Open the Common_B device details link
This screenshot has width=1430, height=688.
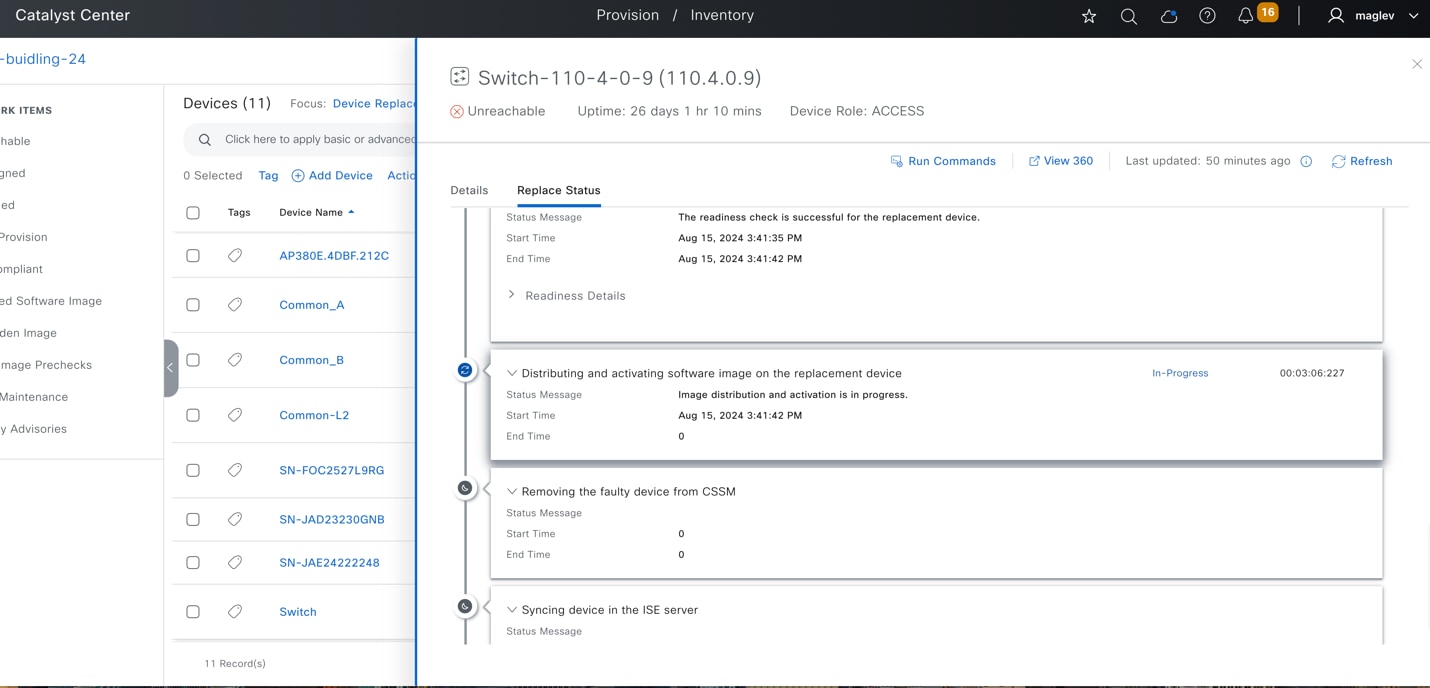coord(311,359)
